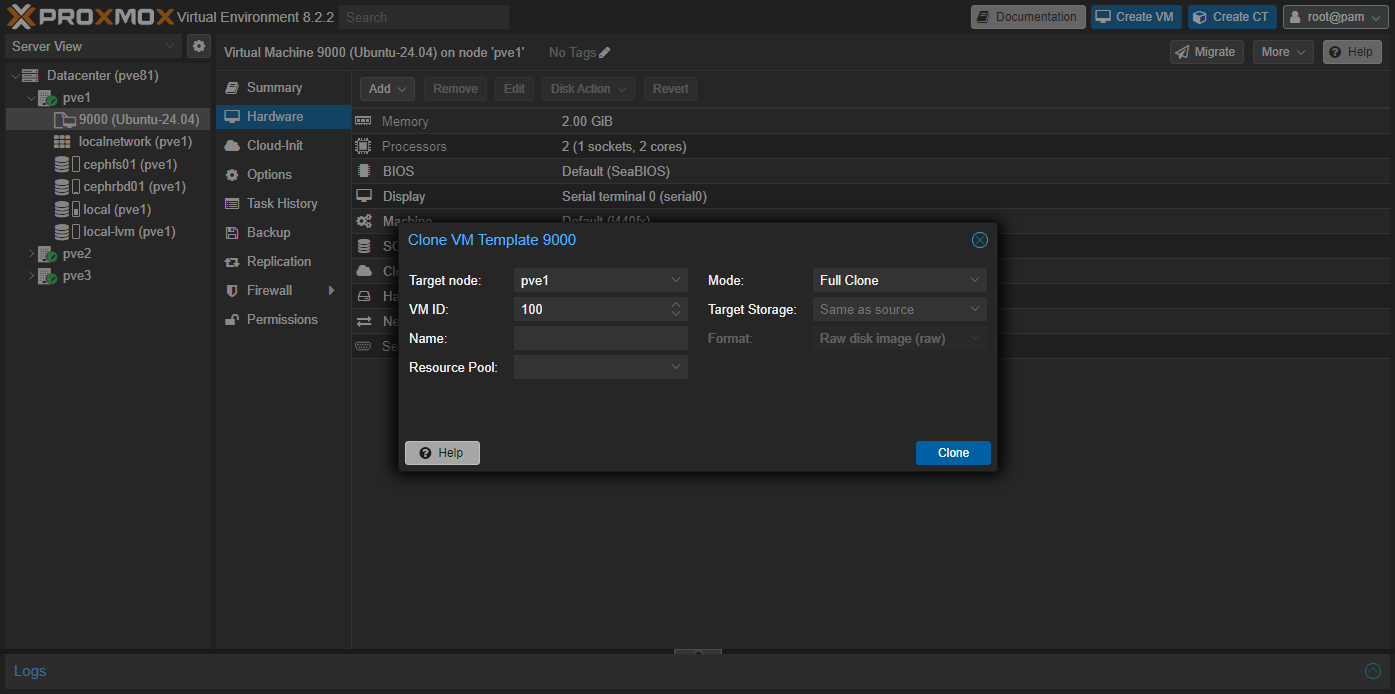Expand the pve3 node
The width and height of the screenshot is (1395, 694).
click(x=31, y=276)
